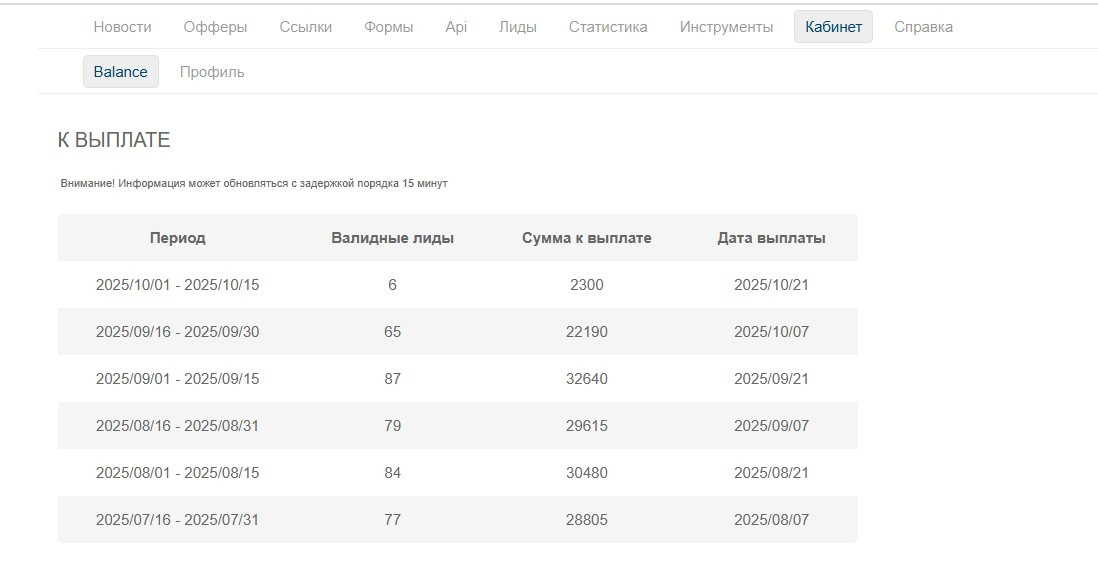Select the 2025/10/01 - 2025/10/15 period row
The height and width of the screenshot is (564, 1098).
(x=177, y=285)
